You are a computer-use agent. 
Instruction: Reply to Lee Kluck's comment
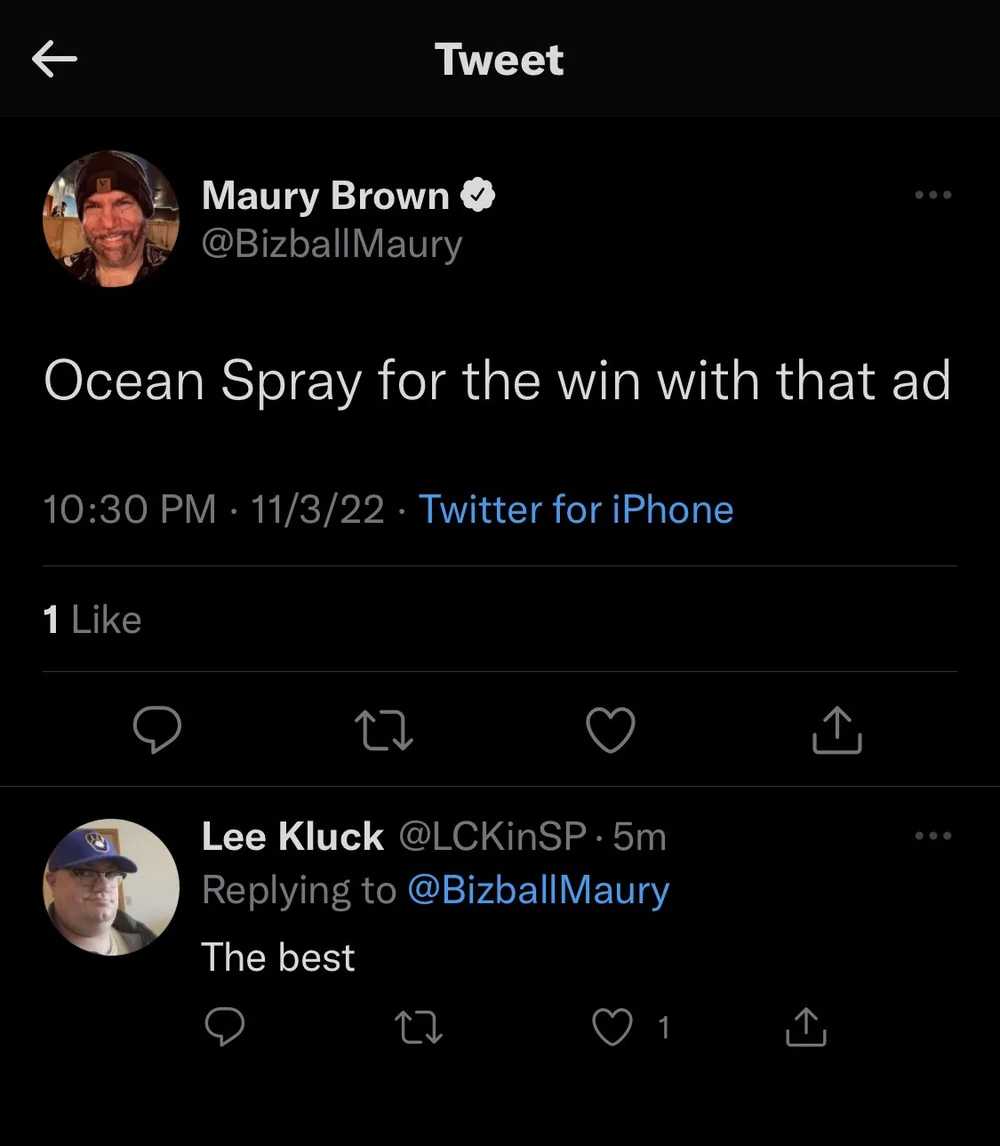[224, 1027]
